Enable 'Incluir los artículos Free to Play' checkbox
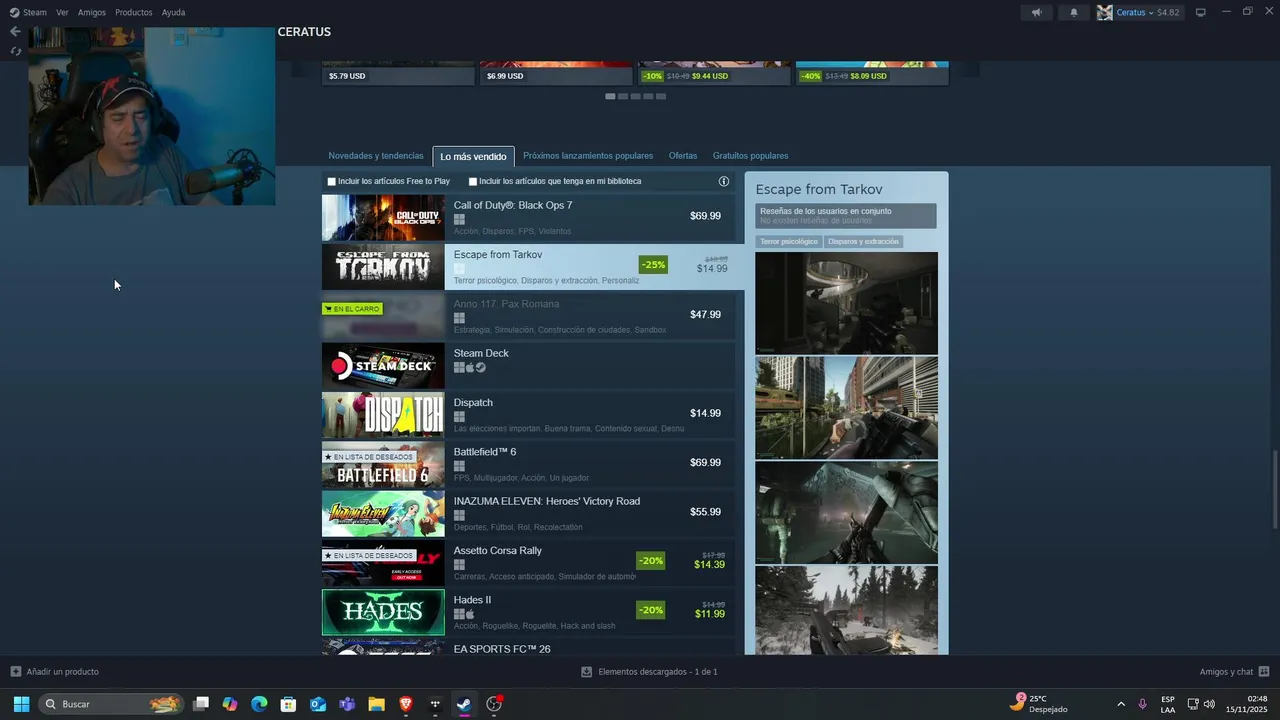This screenshot has width=1280, height=720. pos(332,182)
